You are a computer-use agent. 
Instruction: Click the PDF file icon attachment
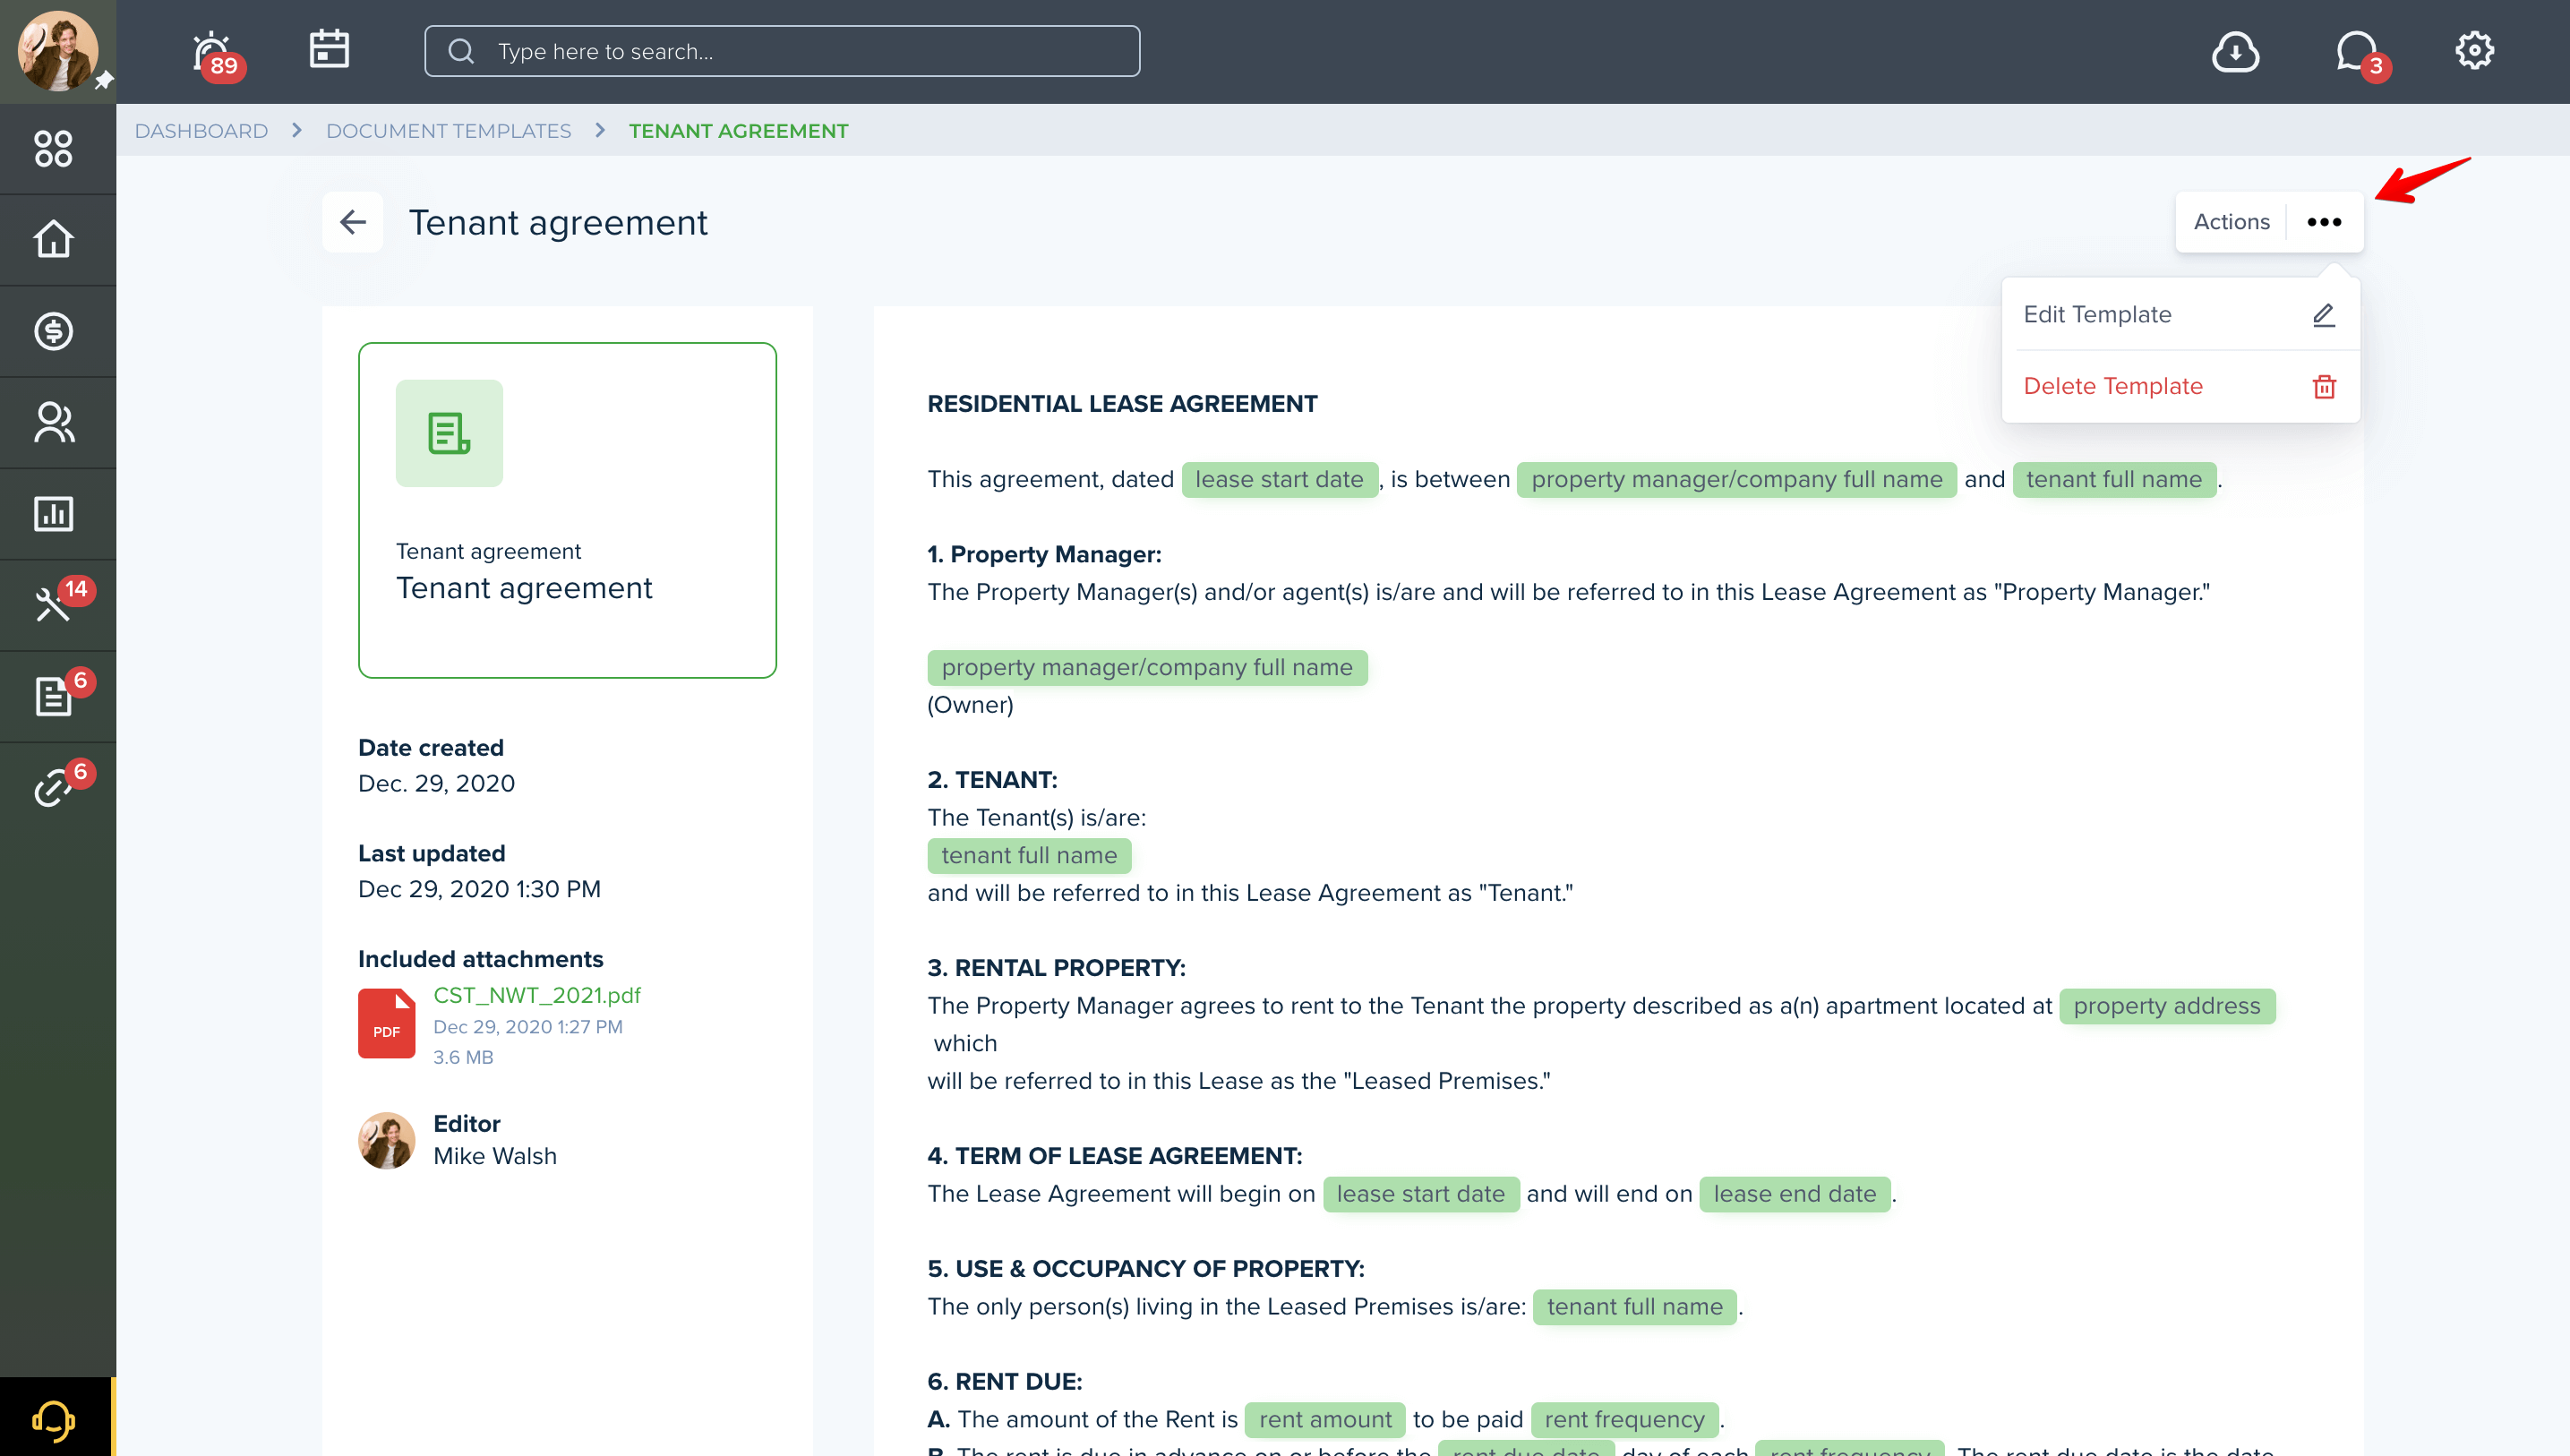click(x=386, y=1023)
